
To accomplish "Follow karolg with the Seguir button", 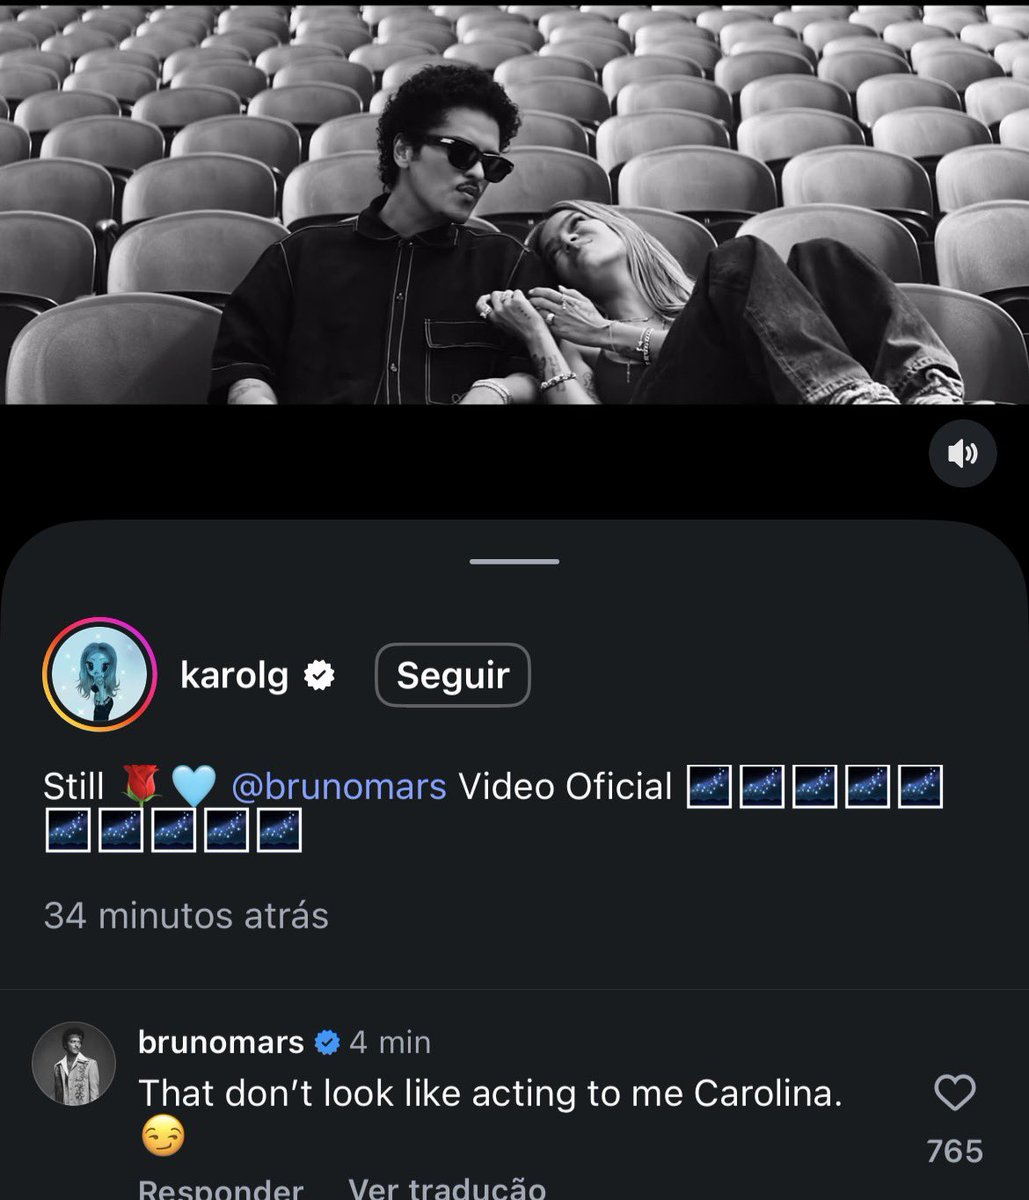I will point(453,675).
